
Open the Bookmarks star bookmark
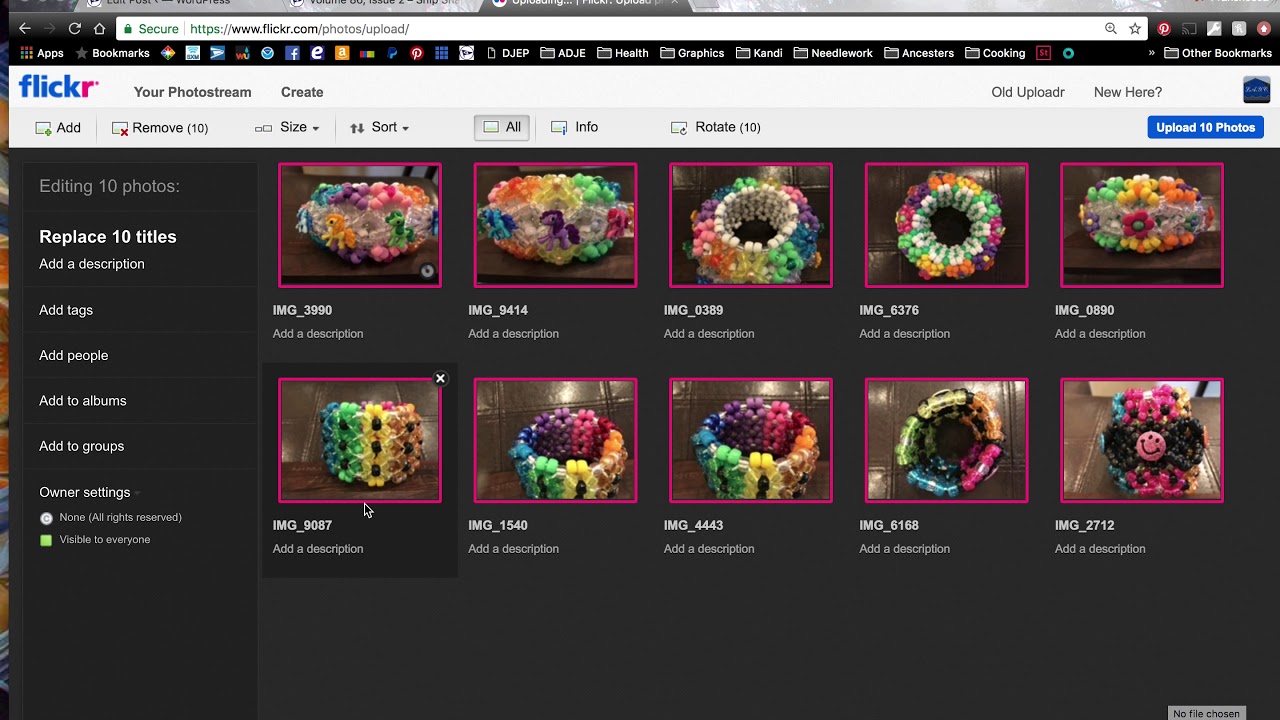click(x=112, y=53)
